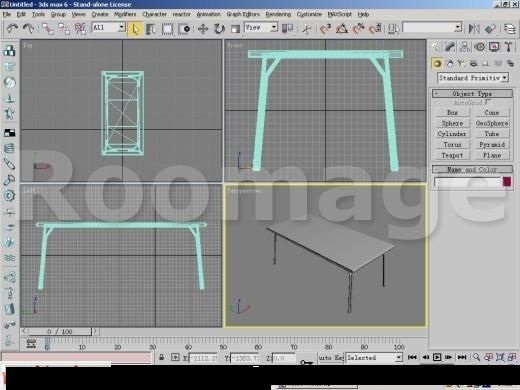Click Zoom viewport navigation tool
520x390 pixels.
tap(477, 357)
